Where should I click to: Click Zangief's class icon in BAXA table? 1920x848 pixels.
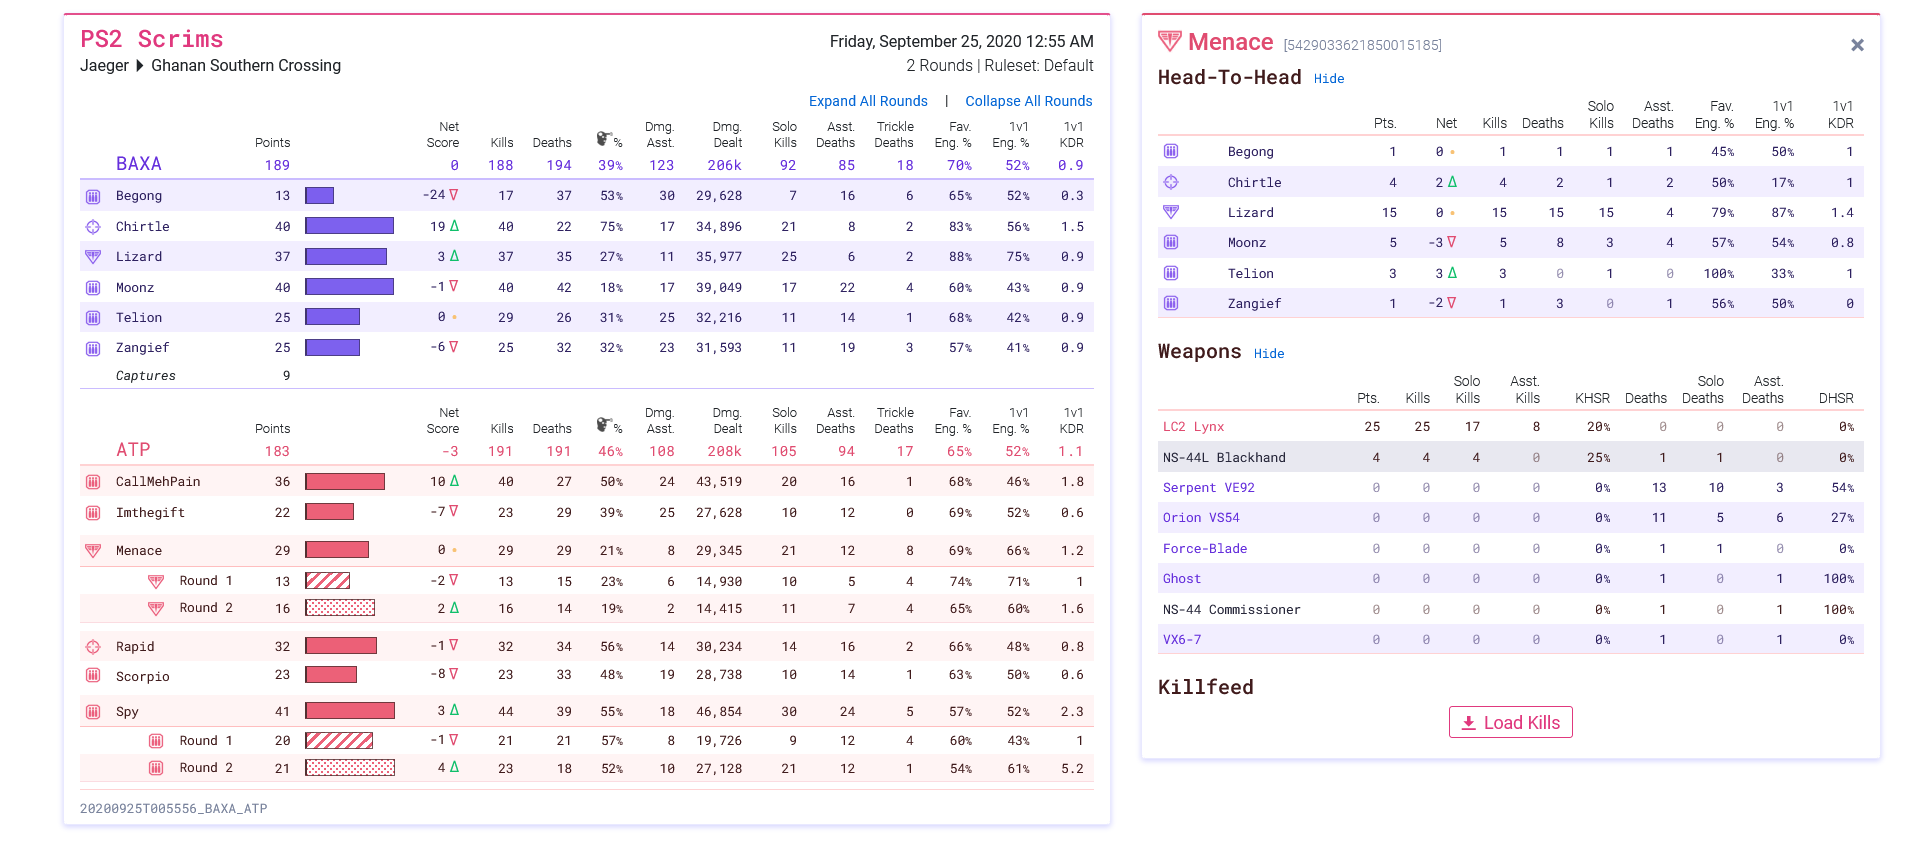[93, 348]
